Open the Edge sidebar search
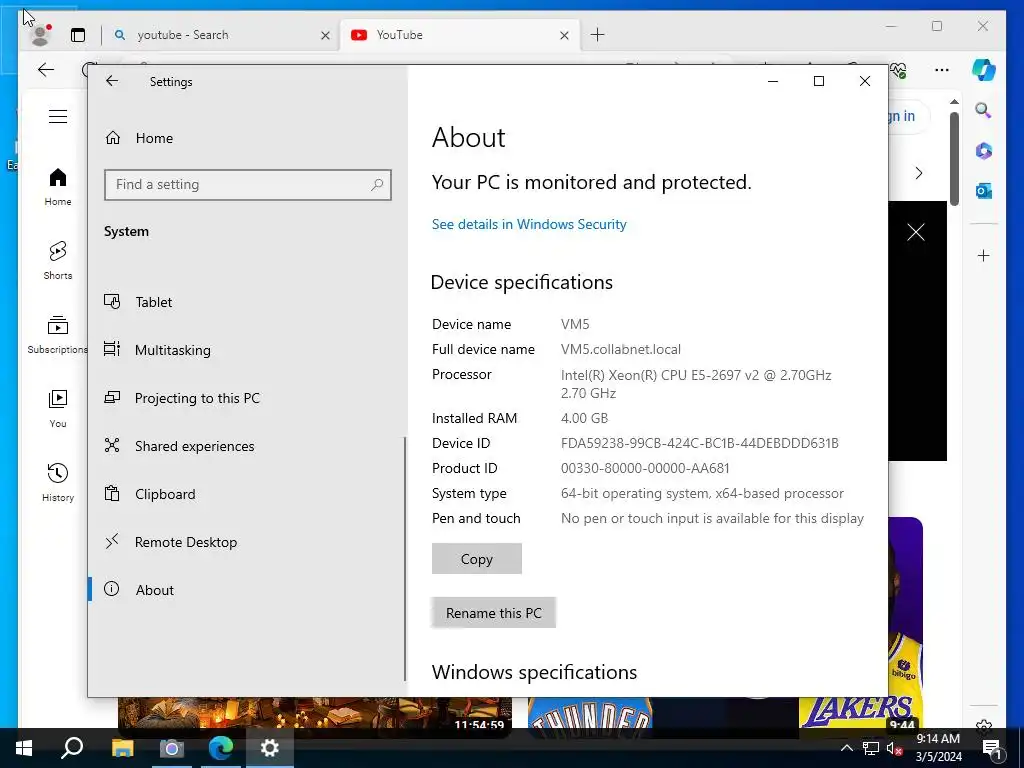1024x768 pixels. coord(984,110)
